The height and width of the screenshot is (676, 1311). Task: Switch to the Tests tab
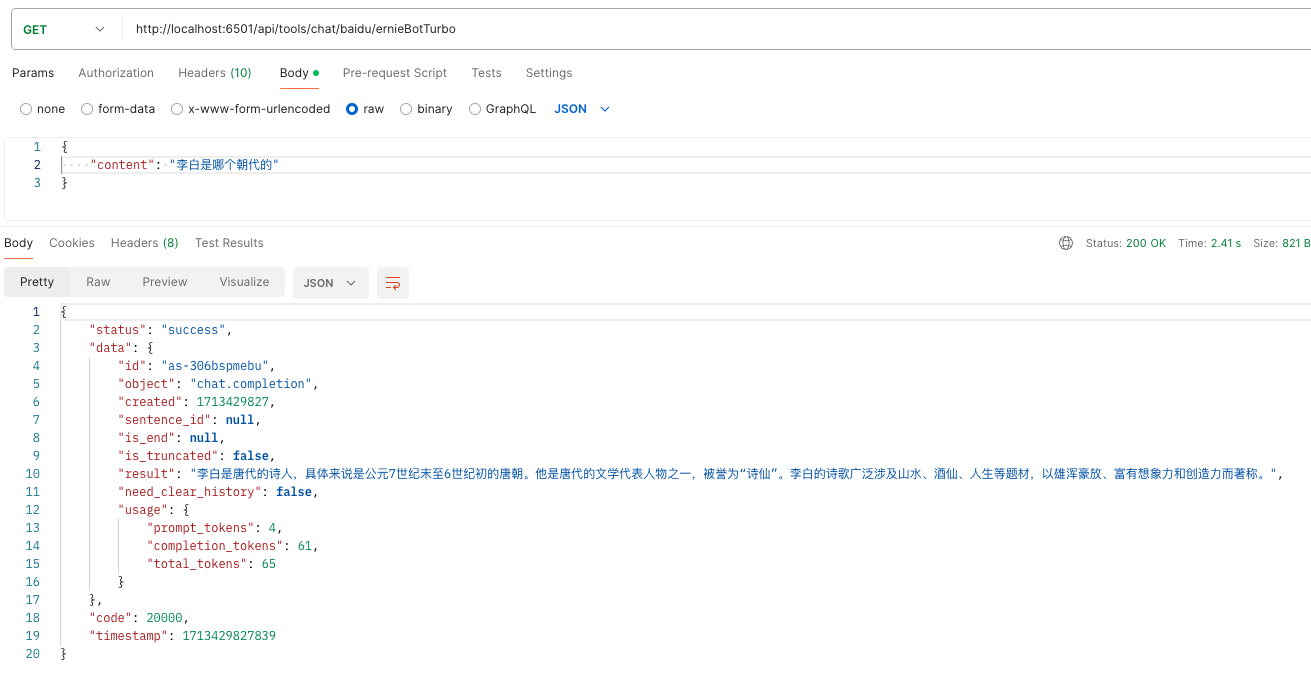click(486, 73)
